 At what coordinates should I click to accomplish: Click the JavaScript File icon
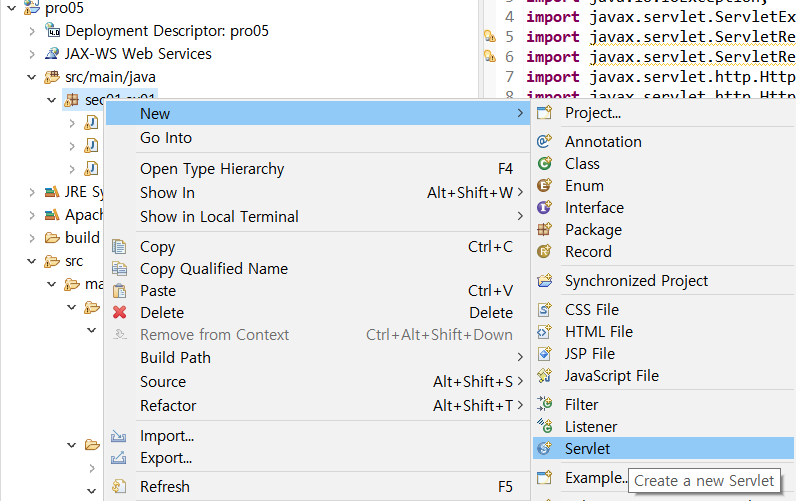(x=544, y=376)
